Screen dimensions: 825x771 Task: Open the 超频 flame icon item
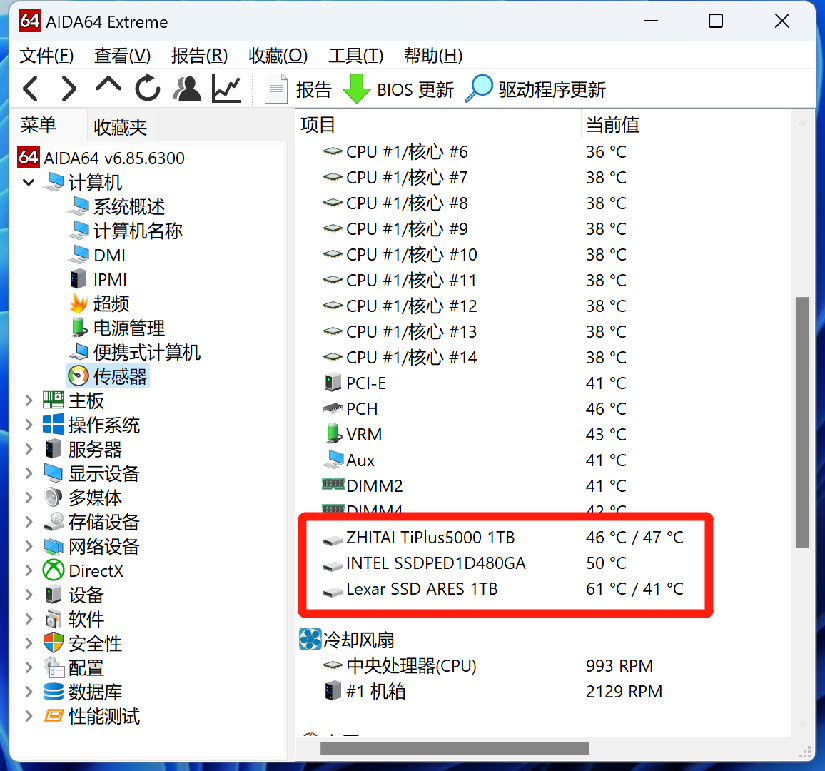[x=100, y=304]
